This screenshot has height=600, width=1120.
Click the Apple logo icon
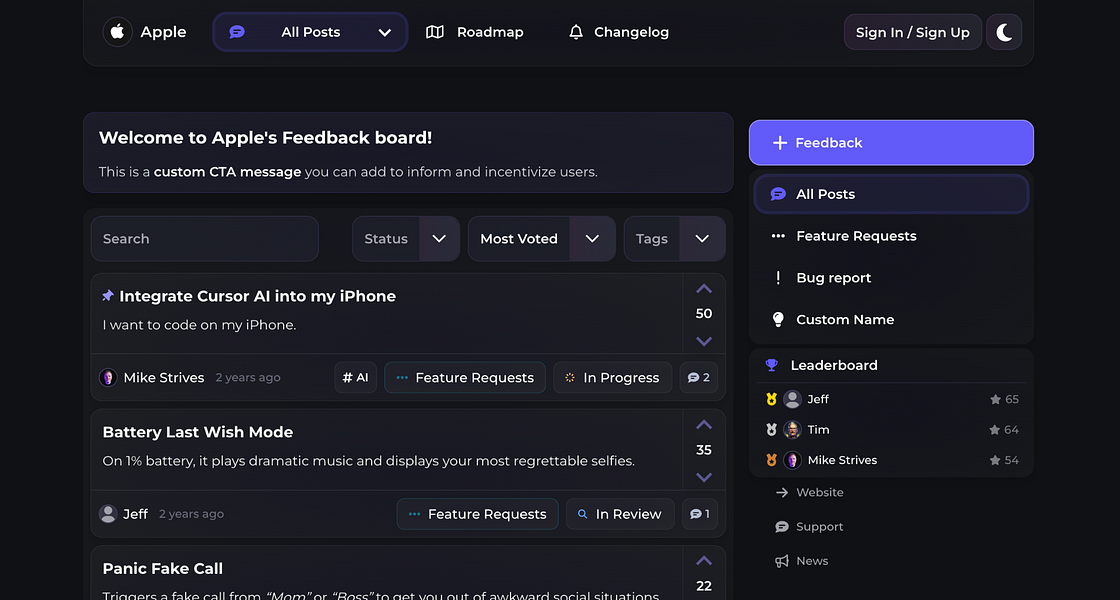click(118, 32)
